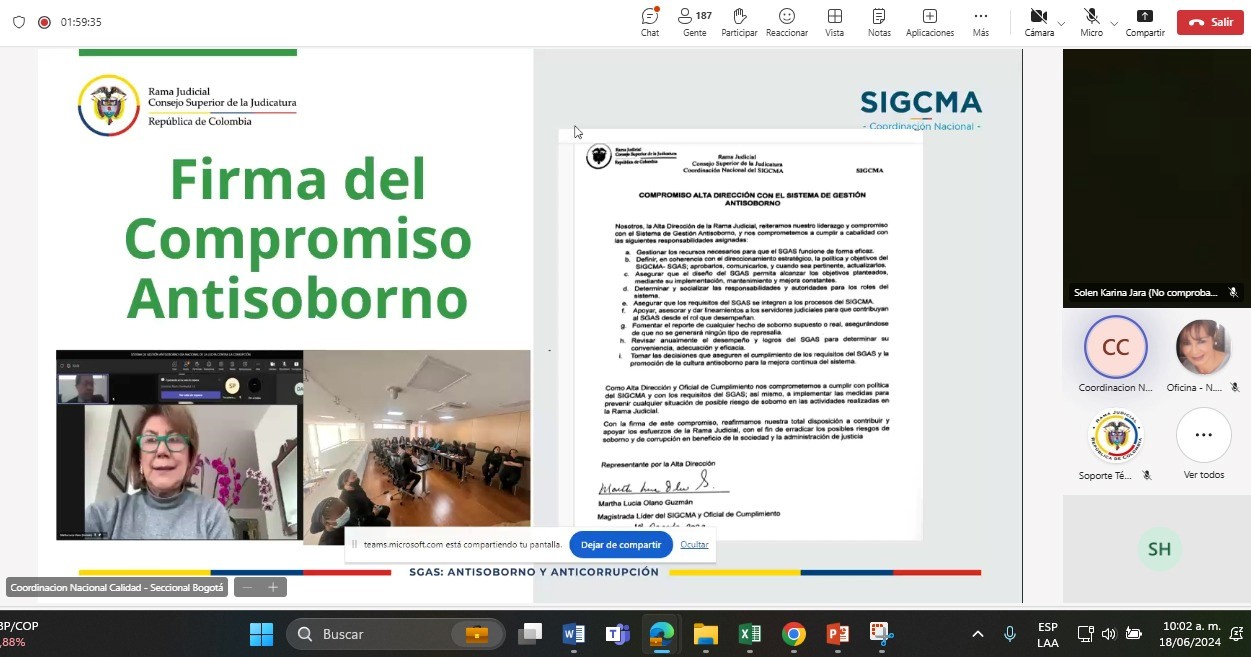Open Microsoft Edge from taskbar

point(661,634)
